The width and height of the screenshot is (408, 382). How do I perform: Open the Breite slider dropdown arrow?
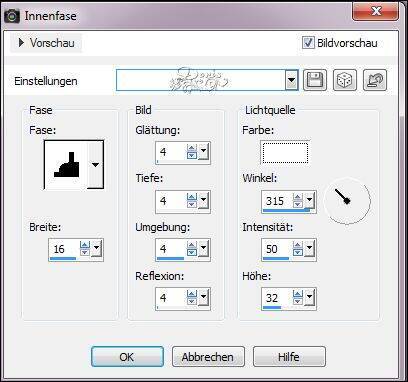click(x=96, y=248)
